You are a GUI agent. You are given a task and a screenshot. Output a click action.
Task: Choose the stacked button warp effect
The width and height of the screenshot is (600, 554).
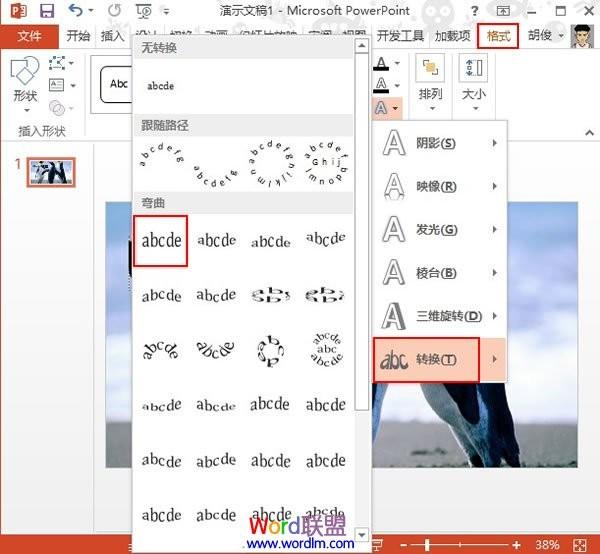coord(326,350)
